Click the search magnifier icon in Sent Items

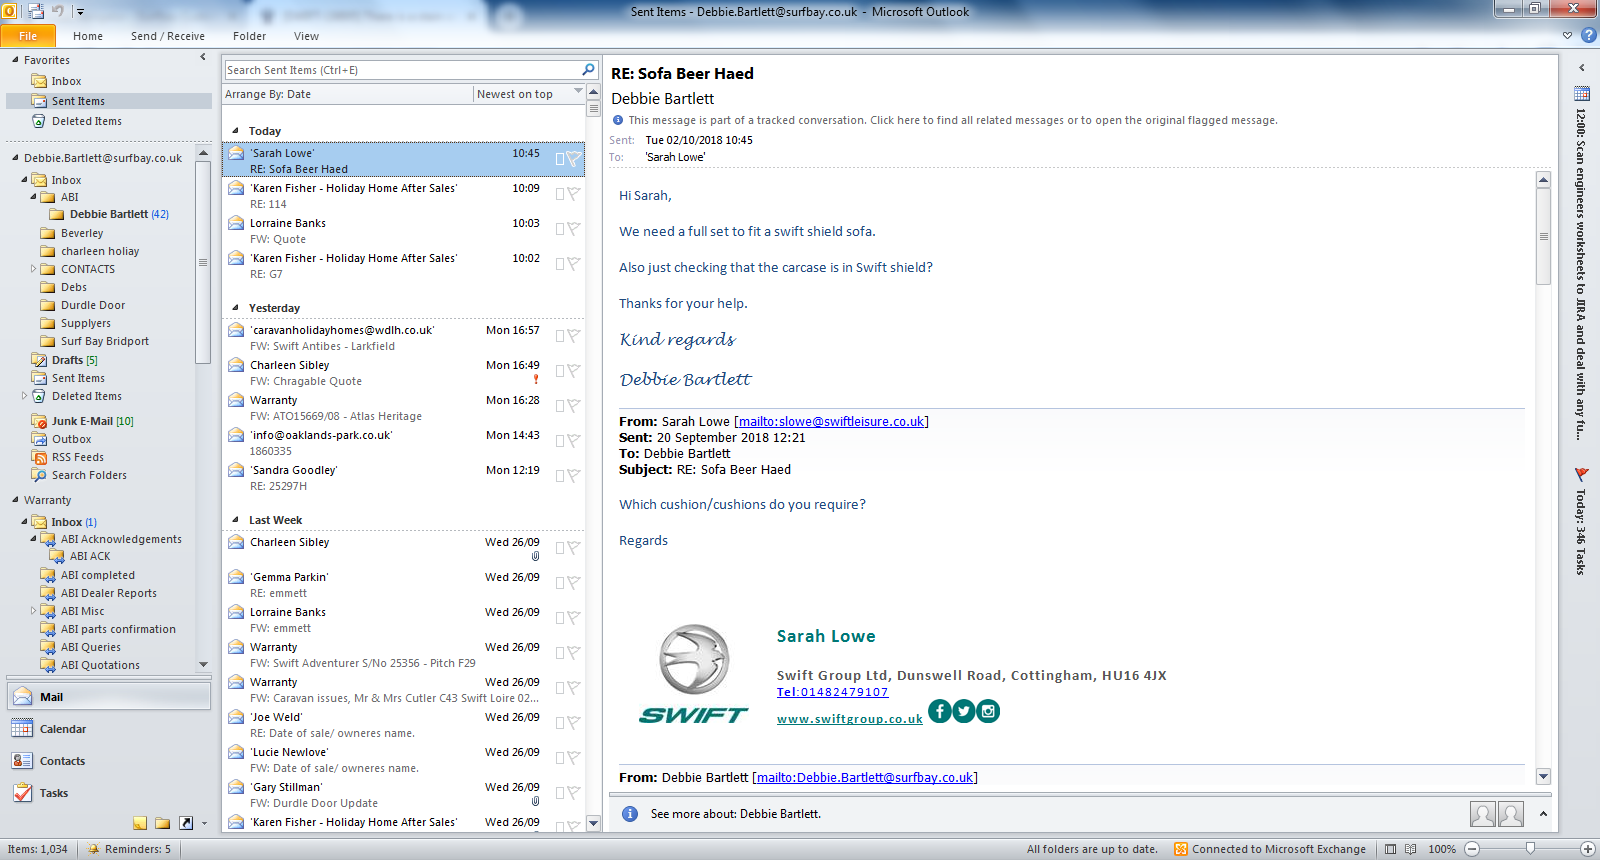click(588, 70)
